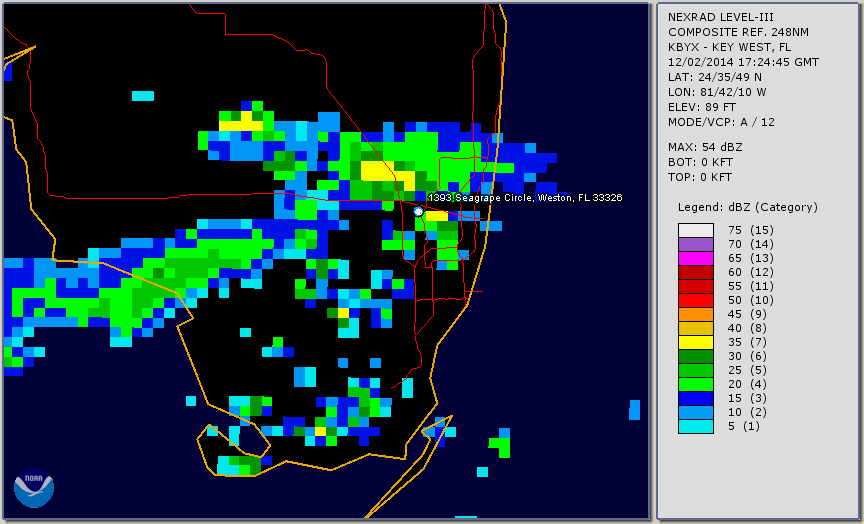Viewport: 864px width, 524px height.
Task: Select the 30 dBZ dark green legend swatch
Action: pos(696,356)
